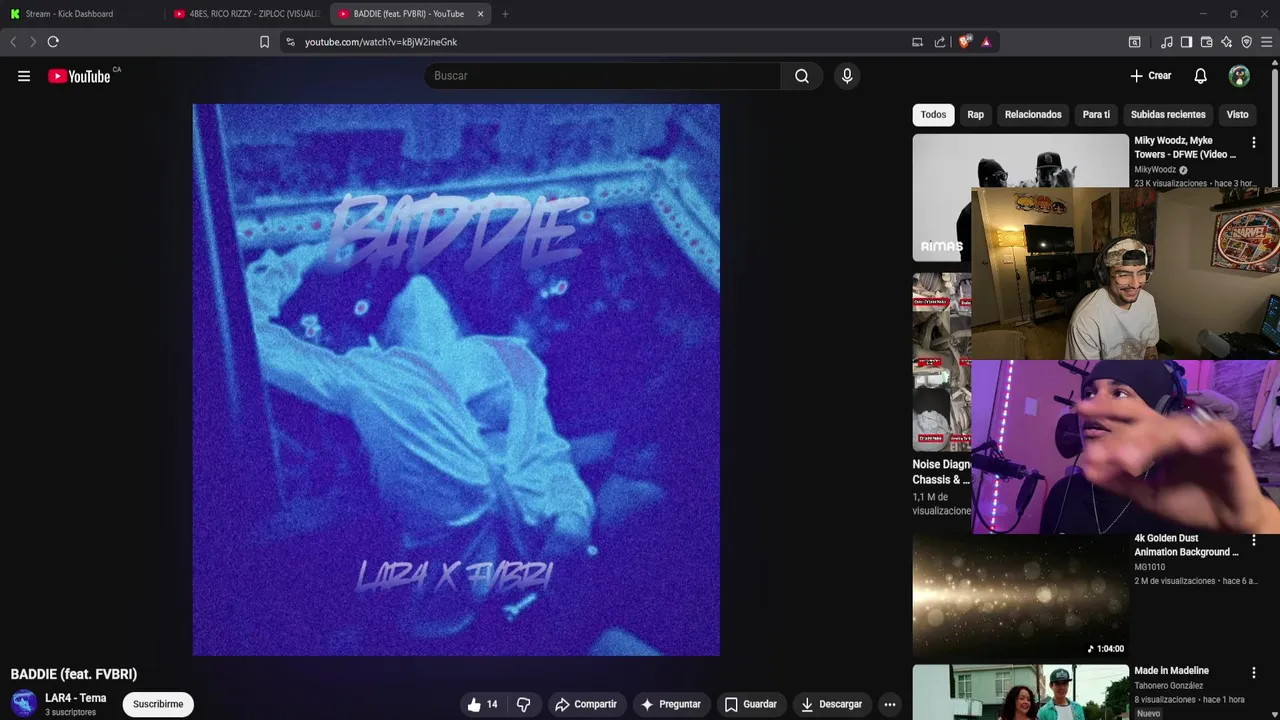Open the YouTube hamburger guide menu
Viewport: 1280px width, 720px height.
pos(24,76)
